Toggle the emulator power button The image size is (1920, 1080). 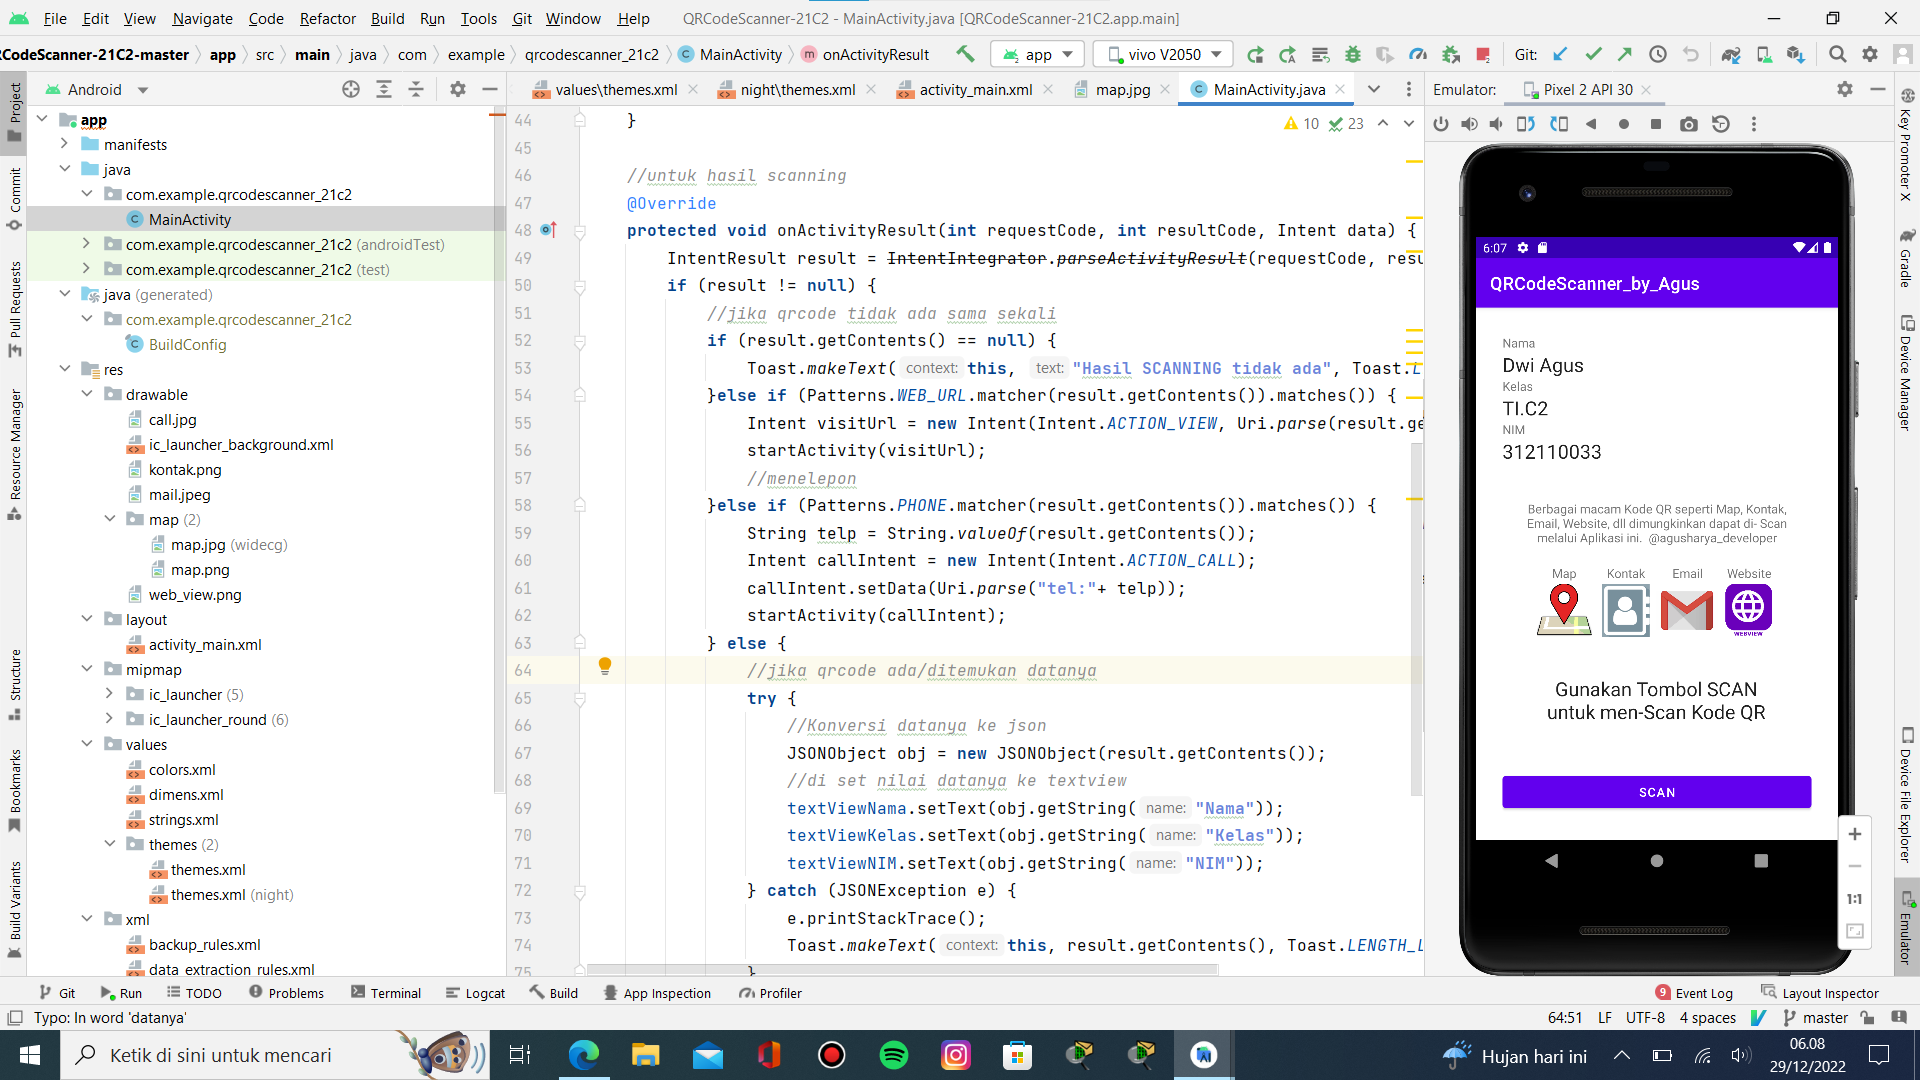point(1441,124)
